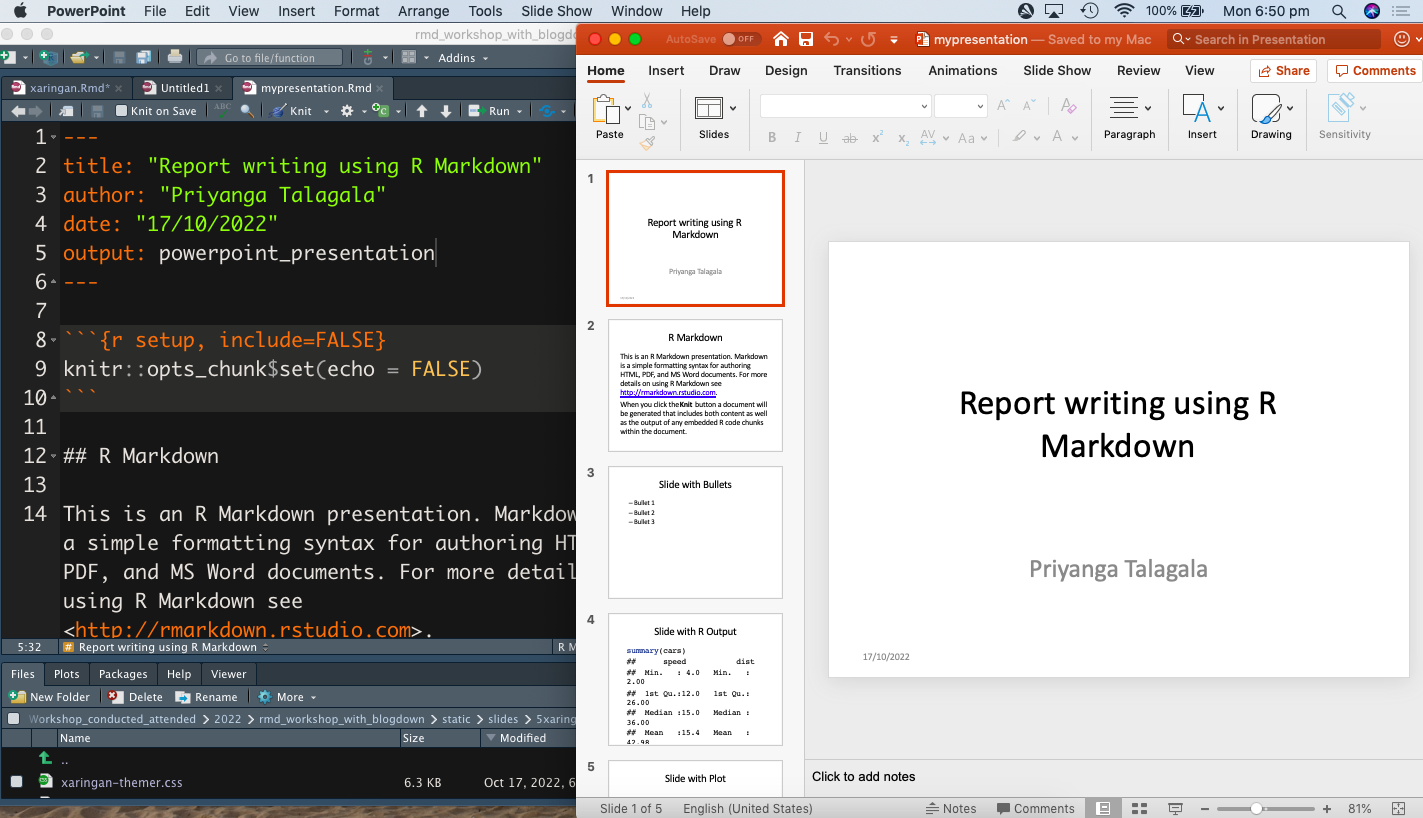This screenshot has height=818, width=1423.
Task: Toggle AutoSave switch in PowerPoint
Action: [744, 39]
